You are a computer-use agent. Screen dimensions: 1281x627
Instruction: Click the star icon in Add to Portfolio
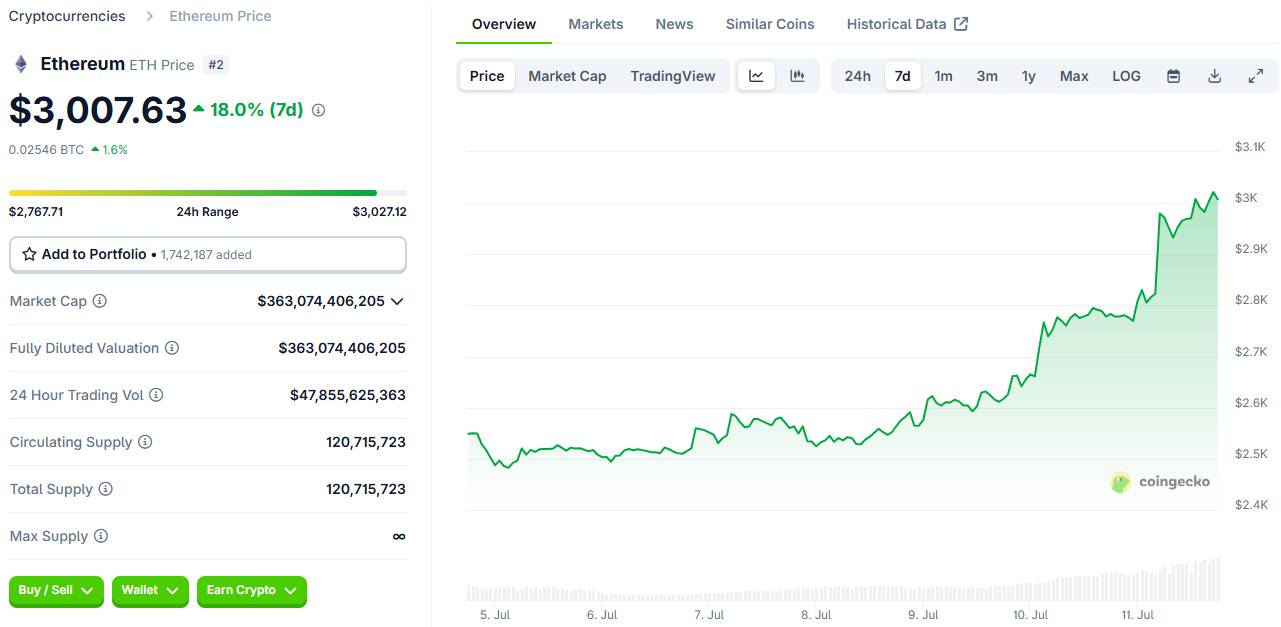click(x=29, y=254)
